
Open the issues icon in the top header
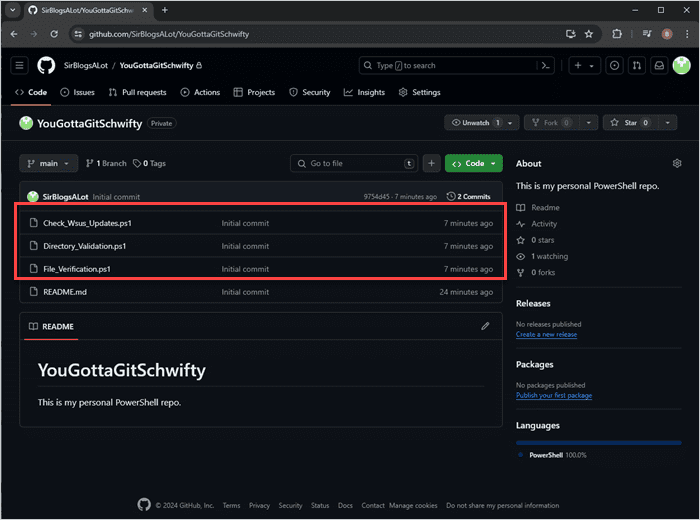pos(614,66)
